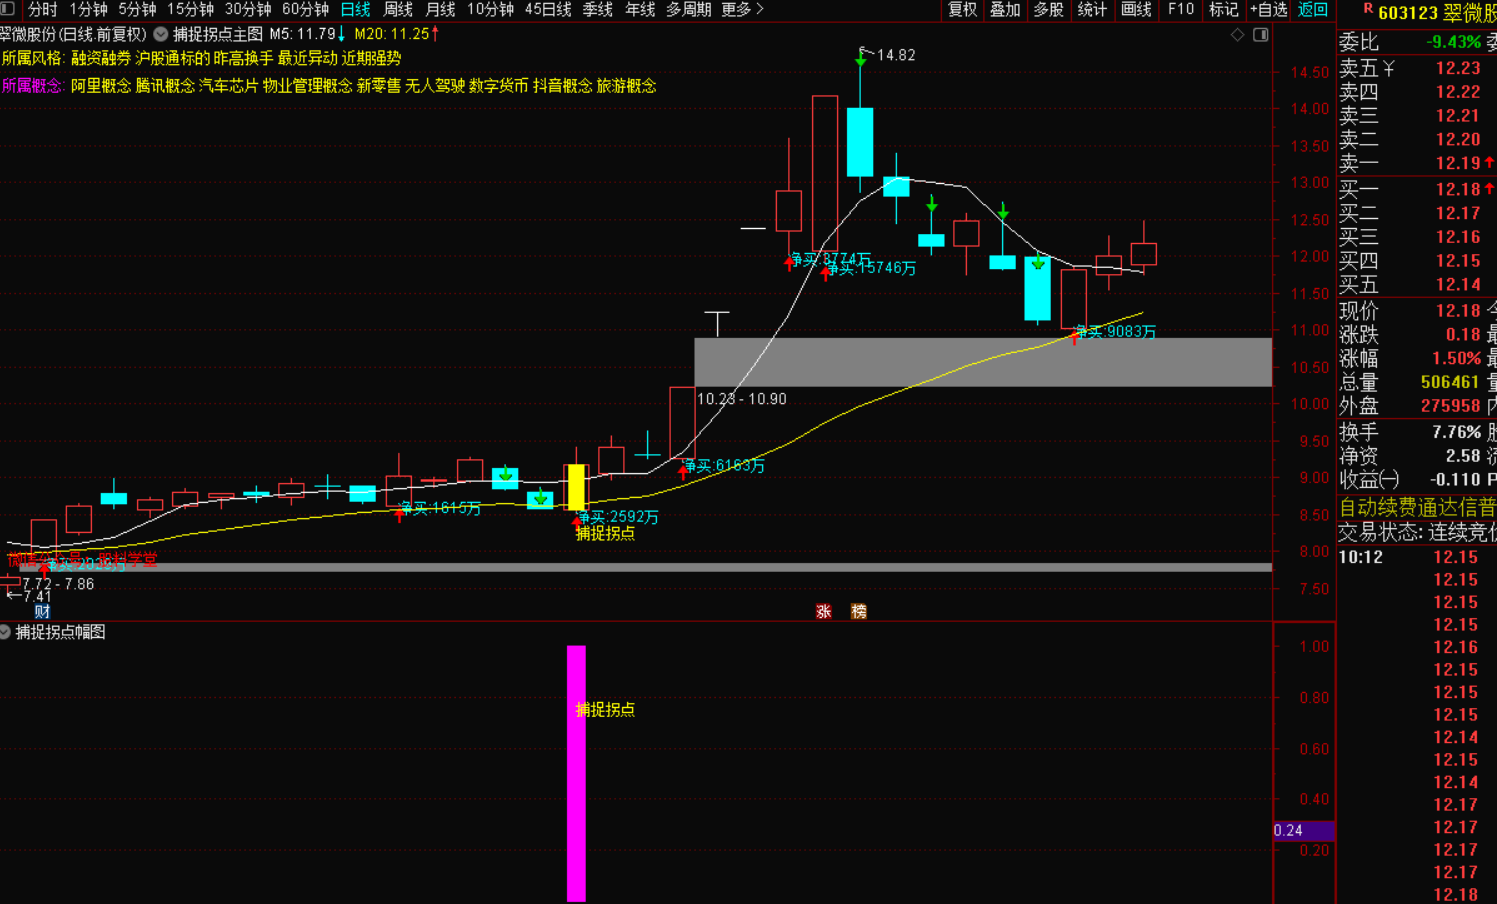This screenshot has height=904, width=1497.
Task: Expand the 捕捉拐点幅图 sub-chart indicator menu
Action: 6,632
